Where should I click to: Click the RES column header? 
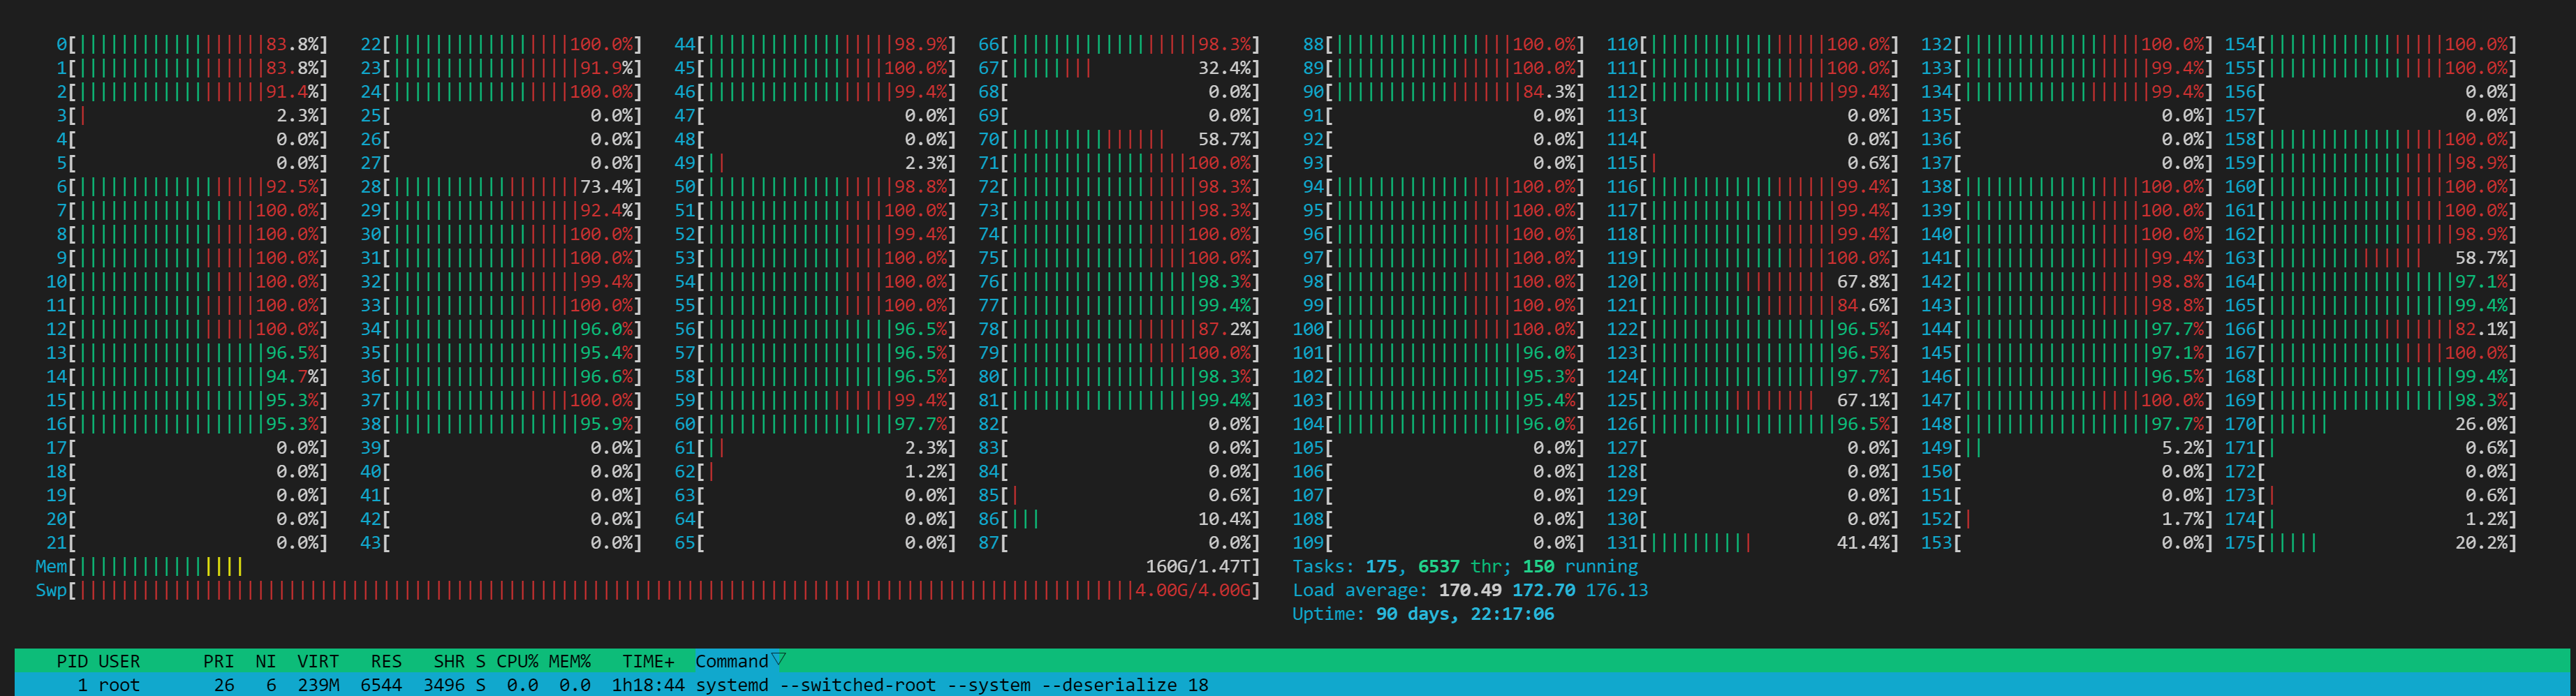[x=385, y=661]
